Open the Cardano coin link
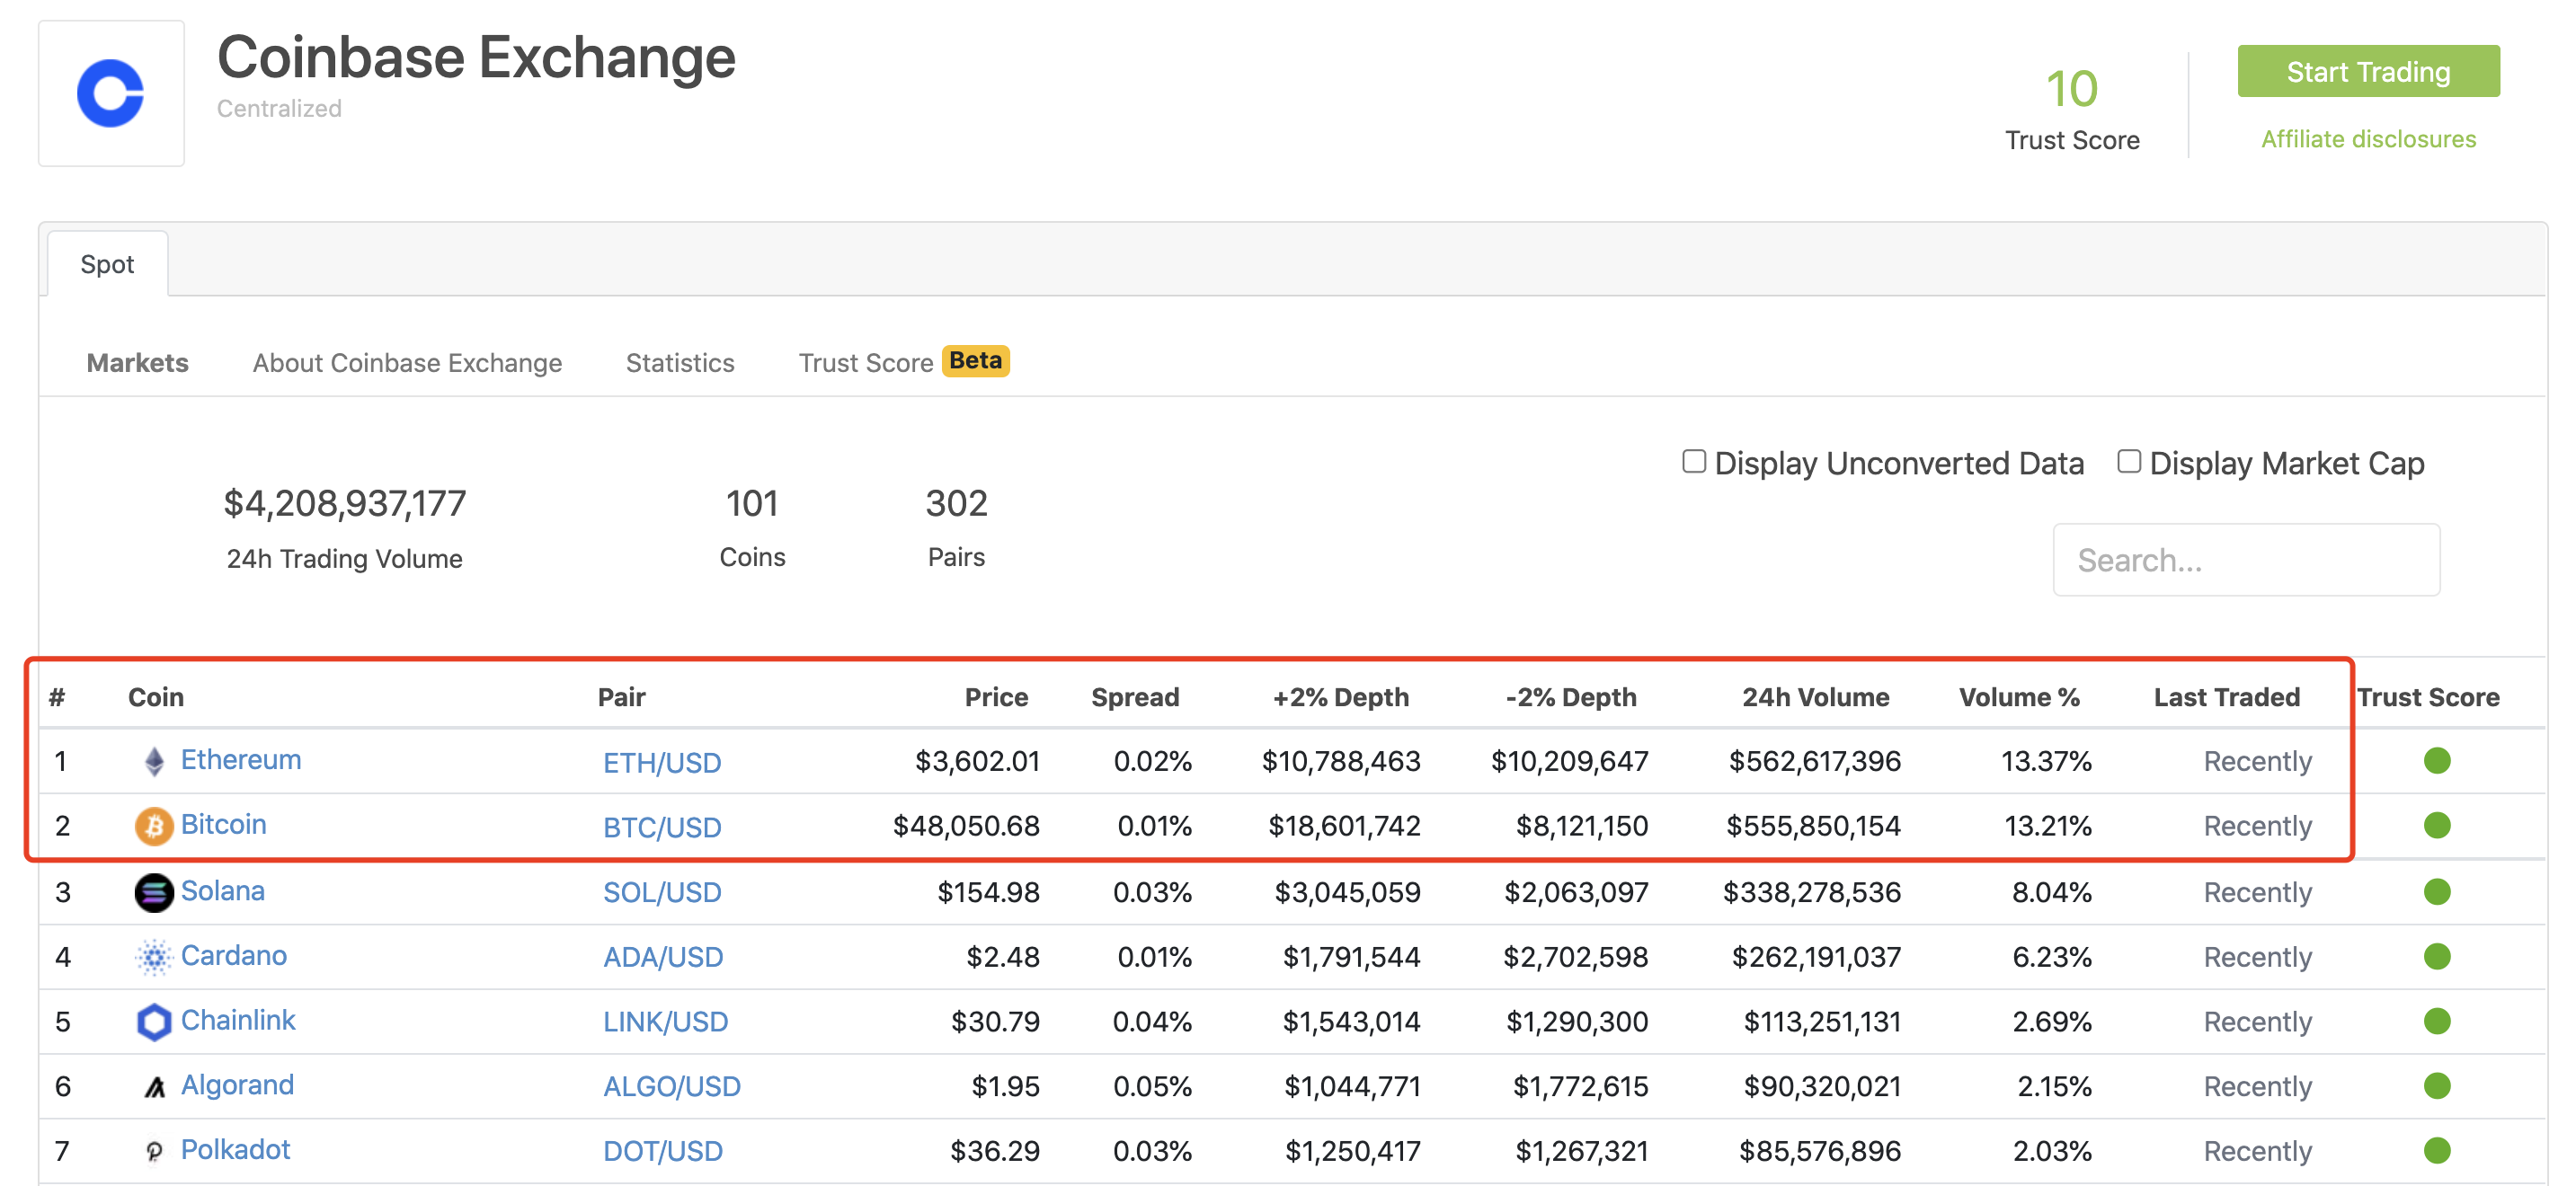This screenshot has width=2576, height=1186. (234, 956)
